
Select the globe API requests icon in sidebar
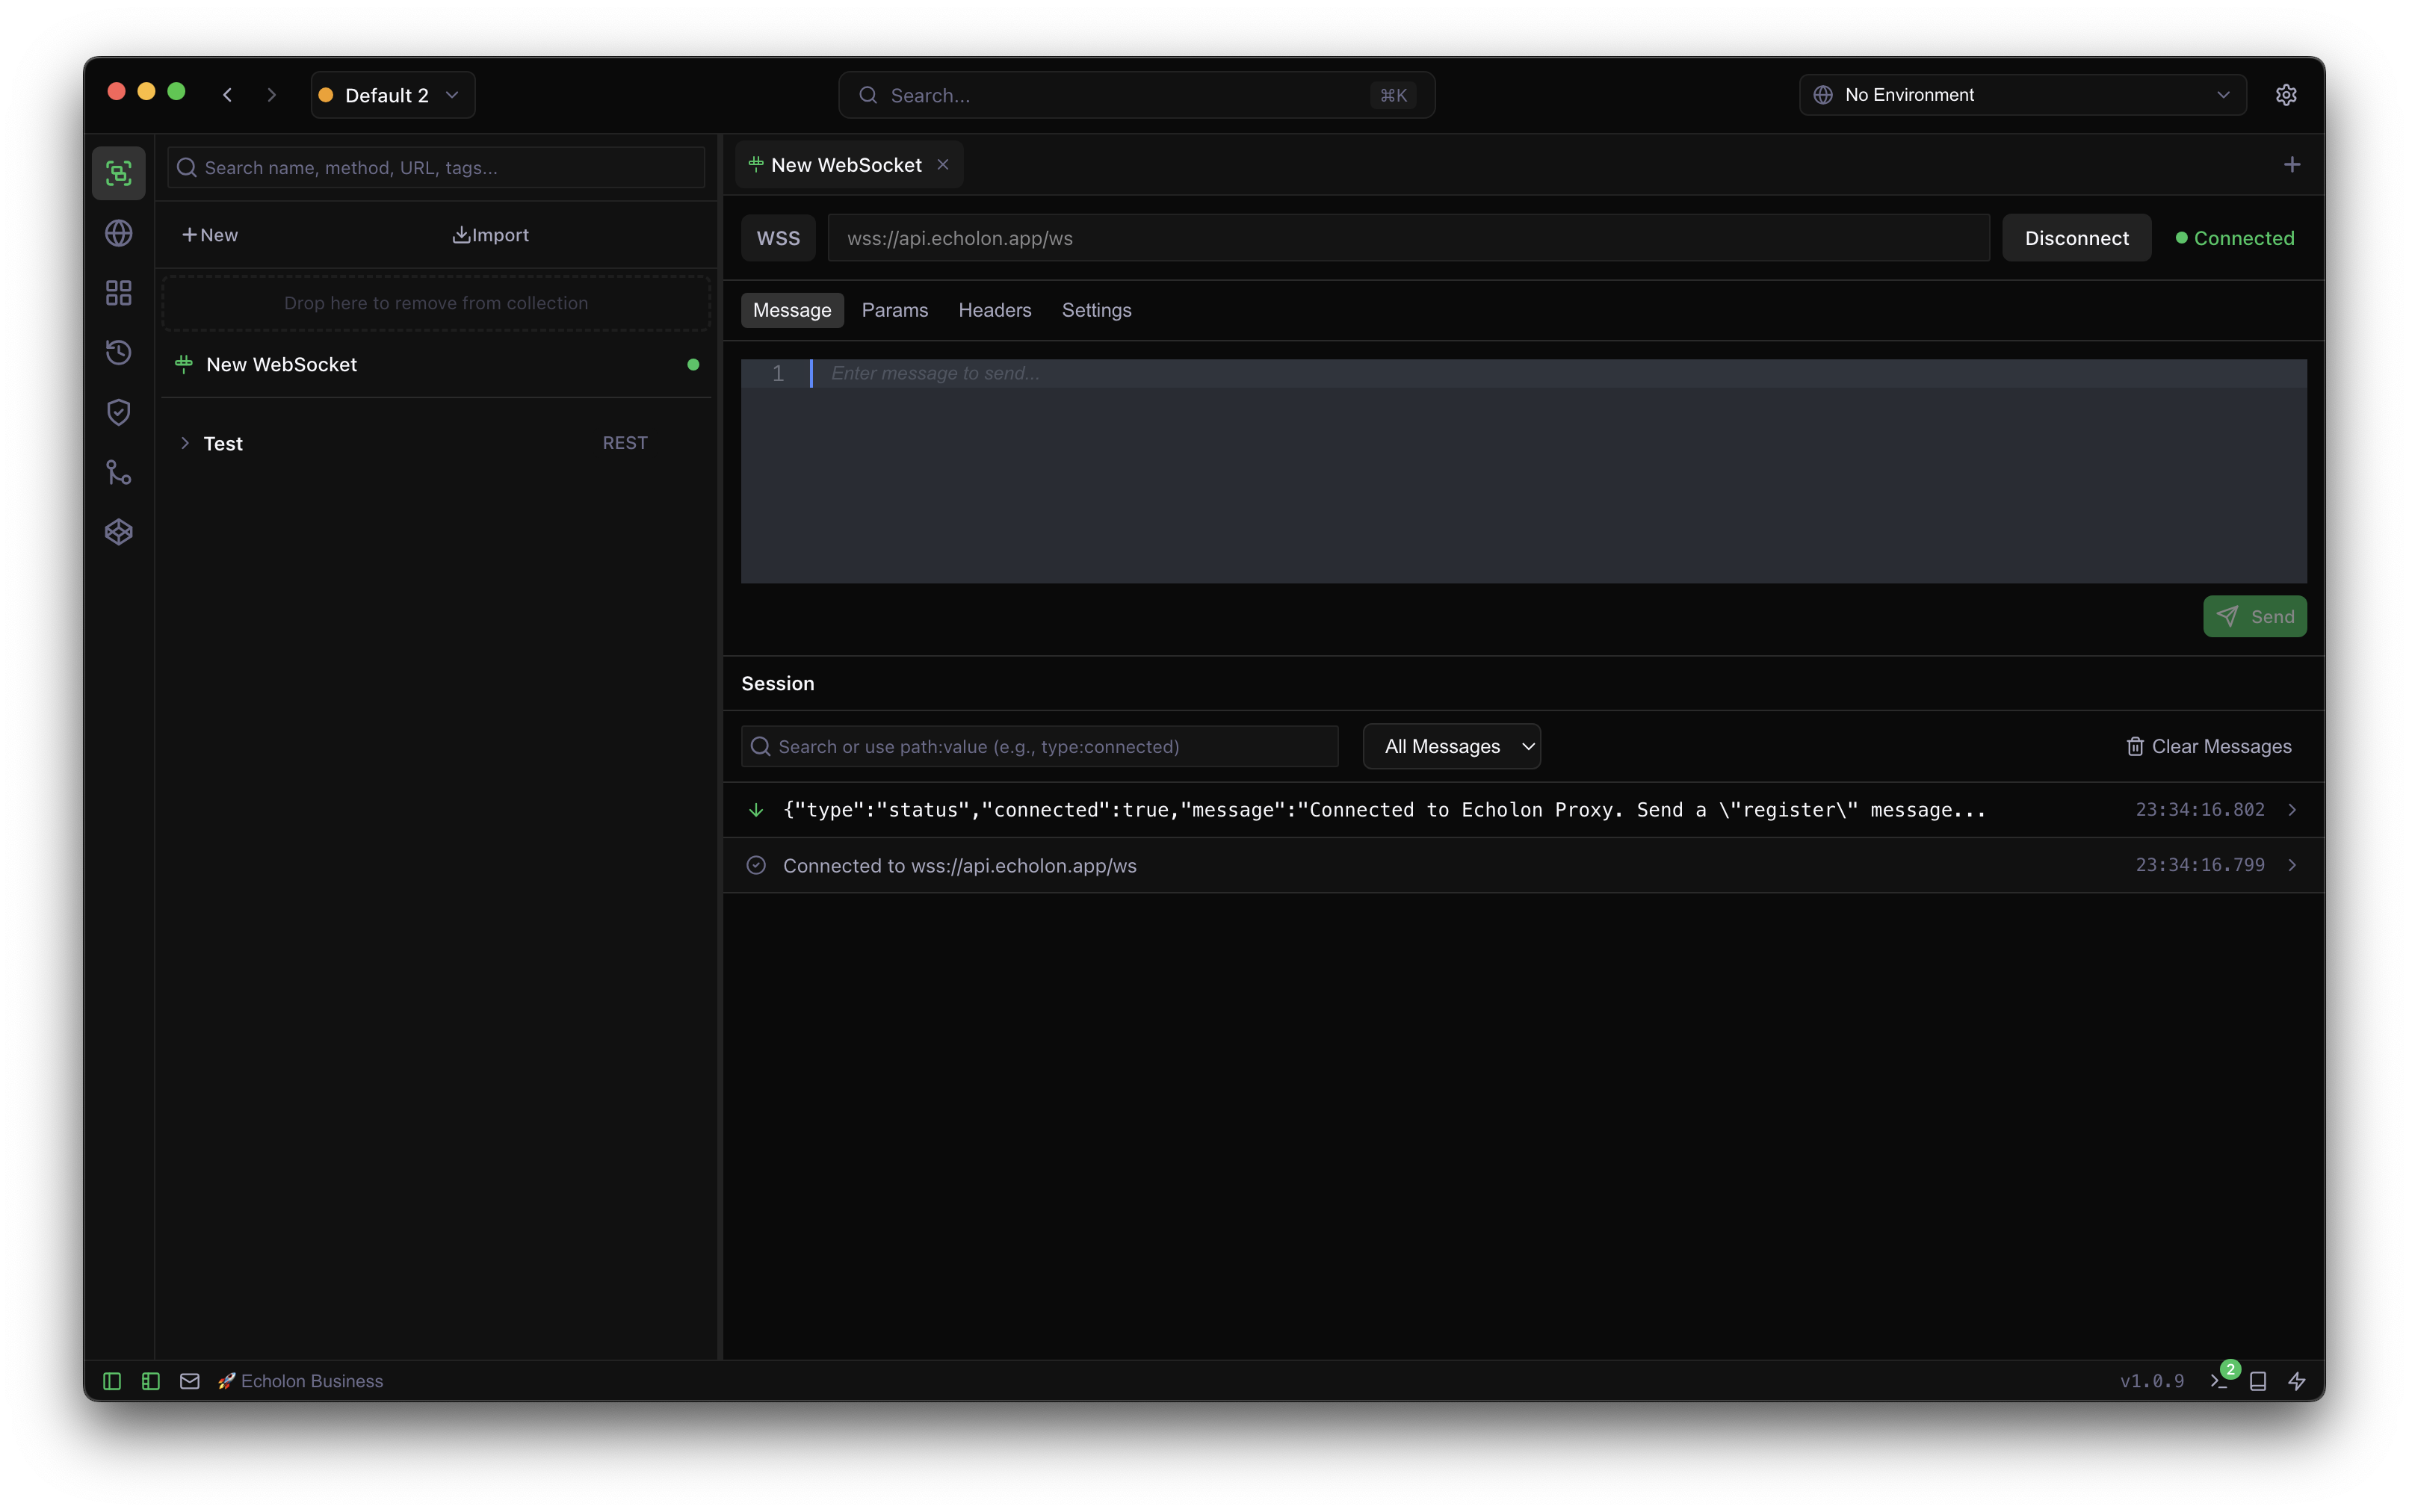[118, 232]
